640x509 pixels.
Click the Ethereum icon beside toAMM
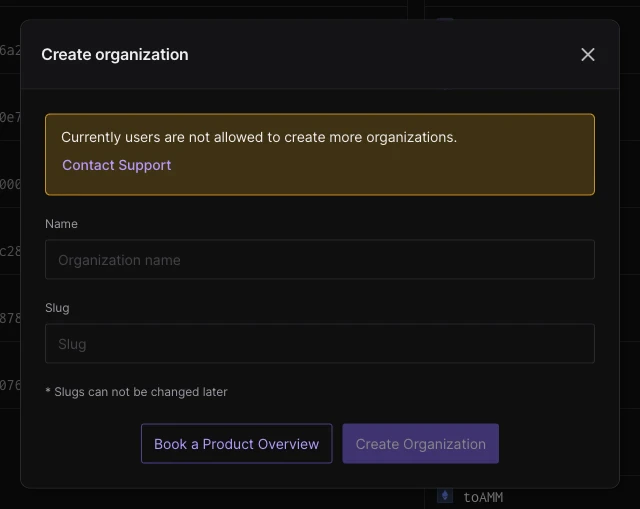pos(445,496)
